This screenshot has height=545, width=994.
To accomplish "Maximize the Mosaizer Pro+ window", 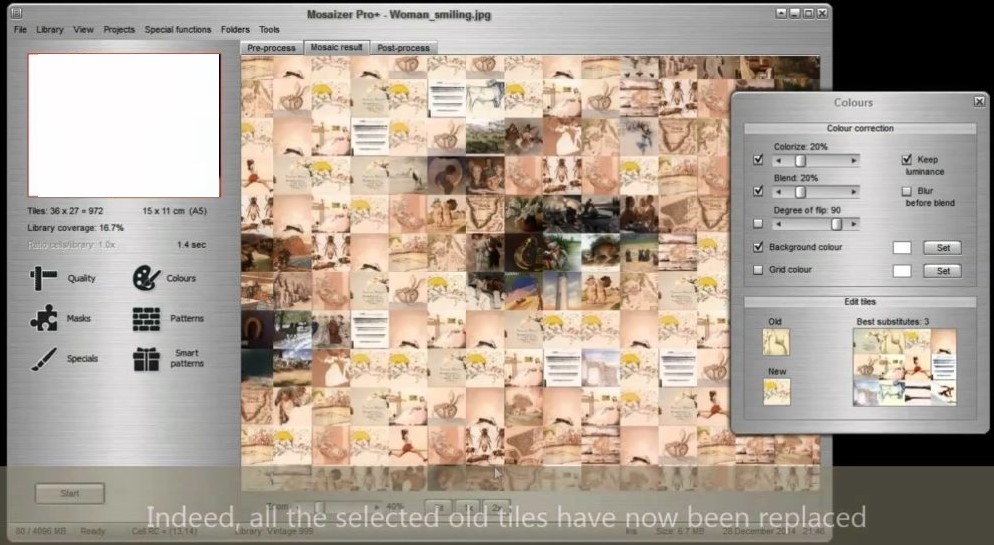I will point(808,13).
